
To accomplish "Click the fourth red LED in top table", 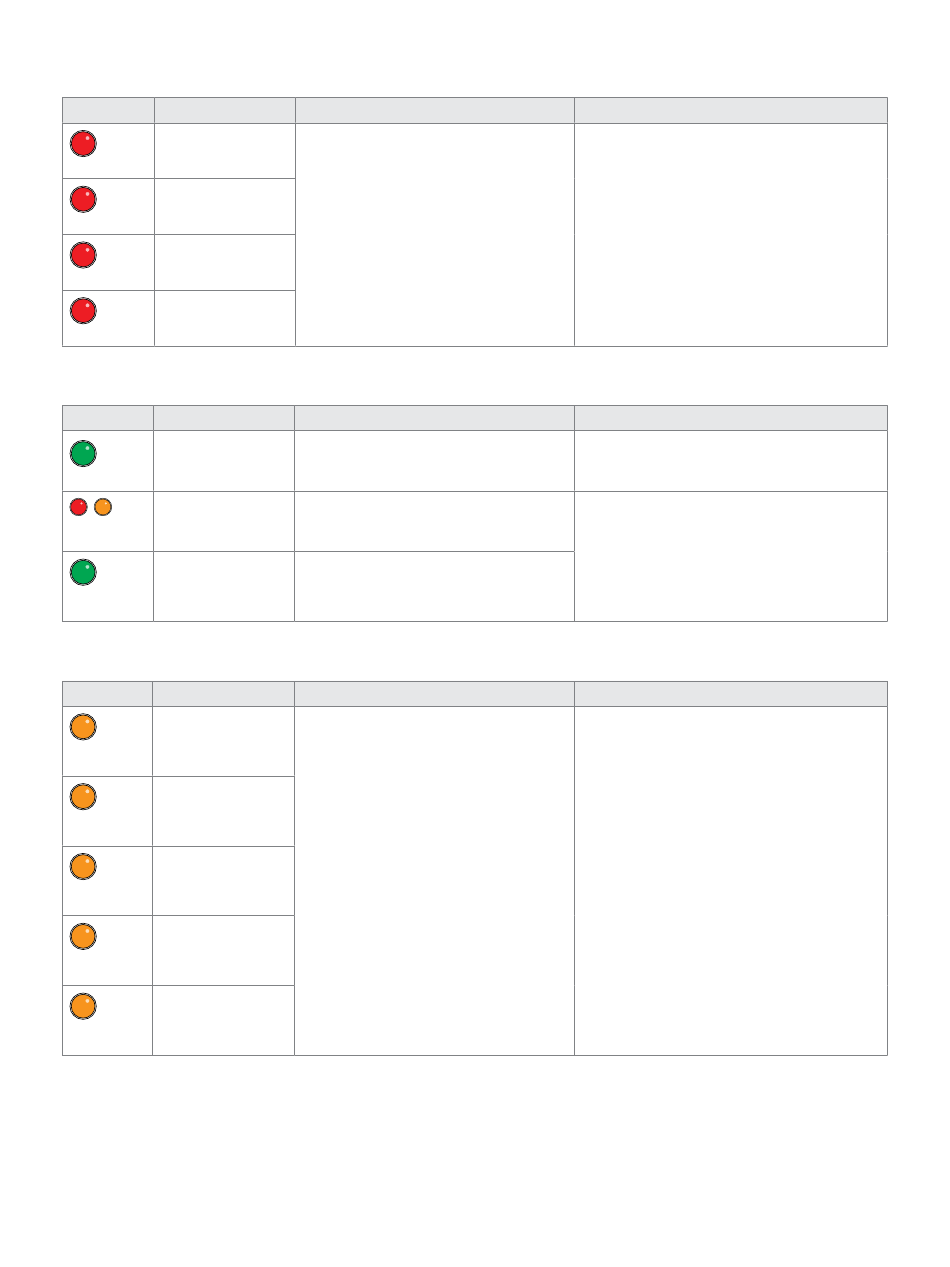I will tap(83, 311).
